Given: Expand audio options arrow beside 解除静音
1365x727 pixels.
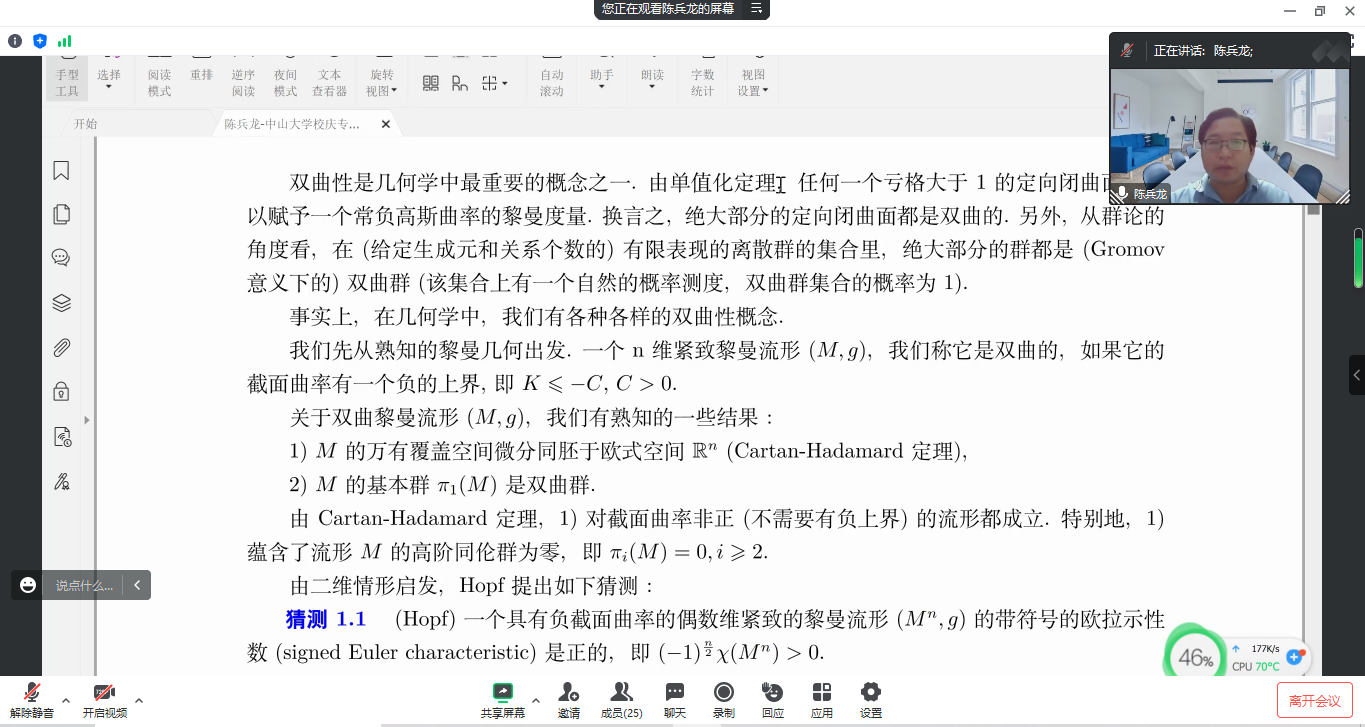Looking at the screenshot, I should [x=66, y=700].
